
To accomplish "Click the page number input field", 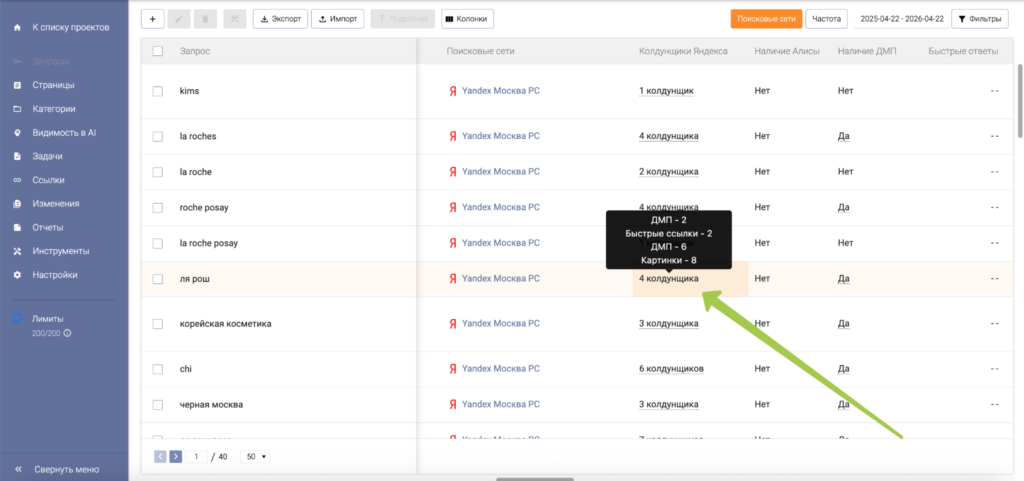I will pos(197,457).
